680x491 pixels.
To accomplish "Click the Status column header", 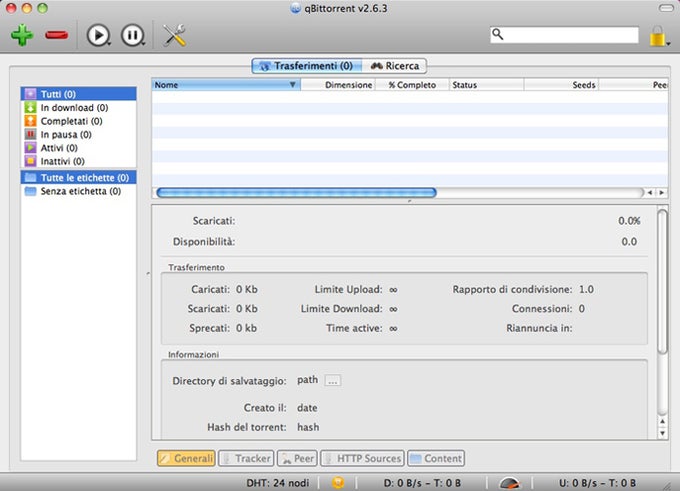I will tap(487, 85).
